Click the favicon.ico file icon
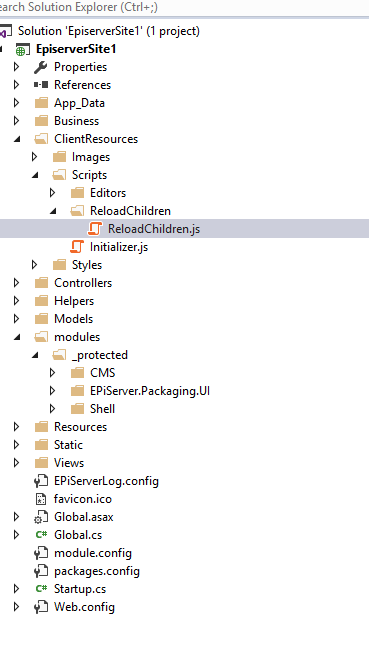Viewport: 369px width, 672px height. coord(41,499)
